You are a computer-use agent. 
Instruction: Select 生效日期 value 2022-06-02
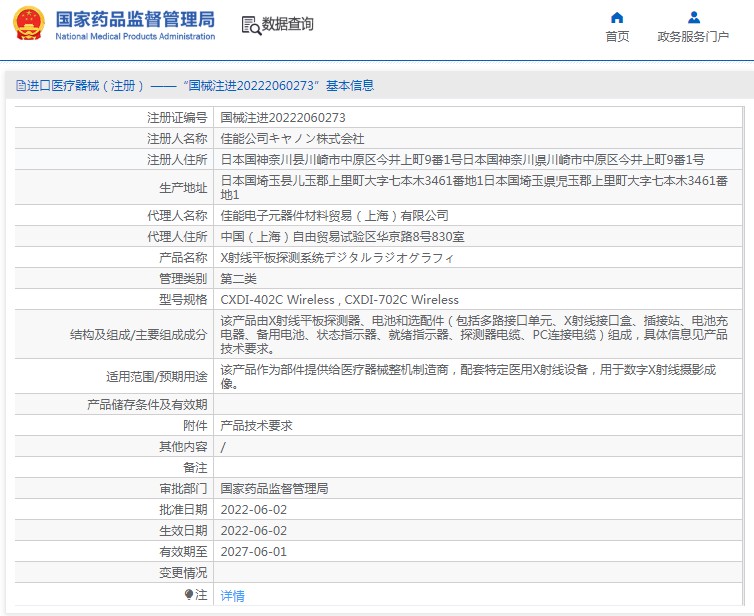click(253, 531)
